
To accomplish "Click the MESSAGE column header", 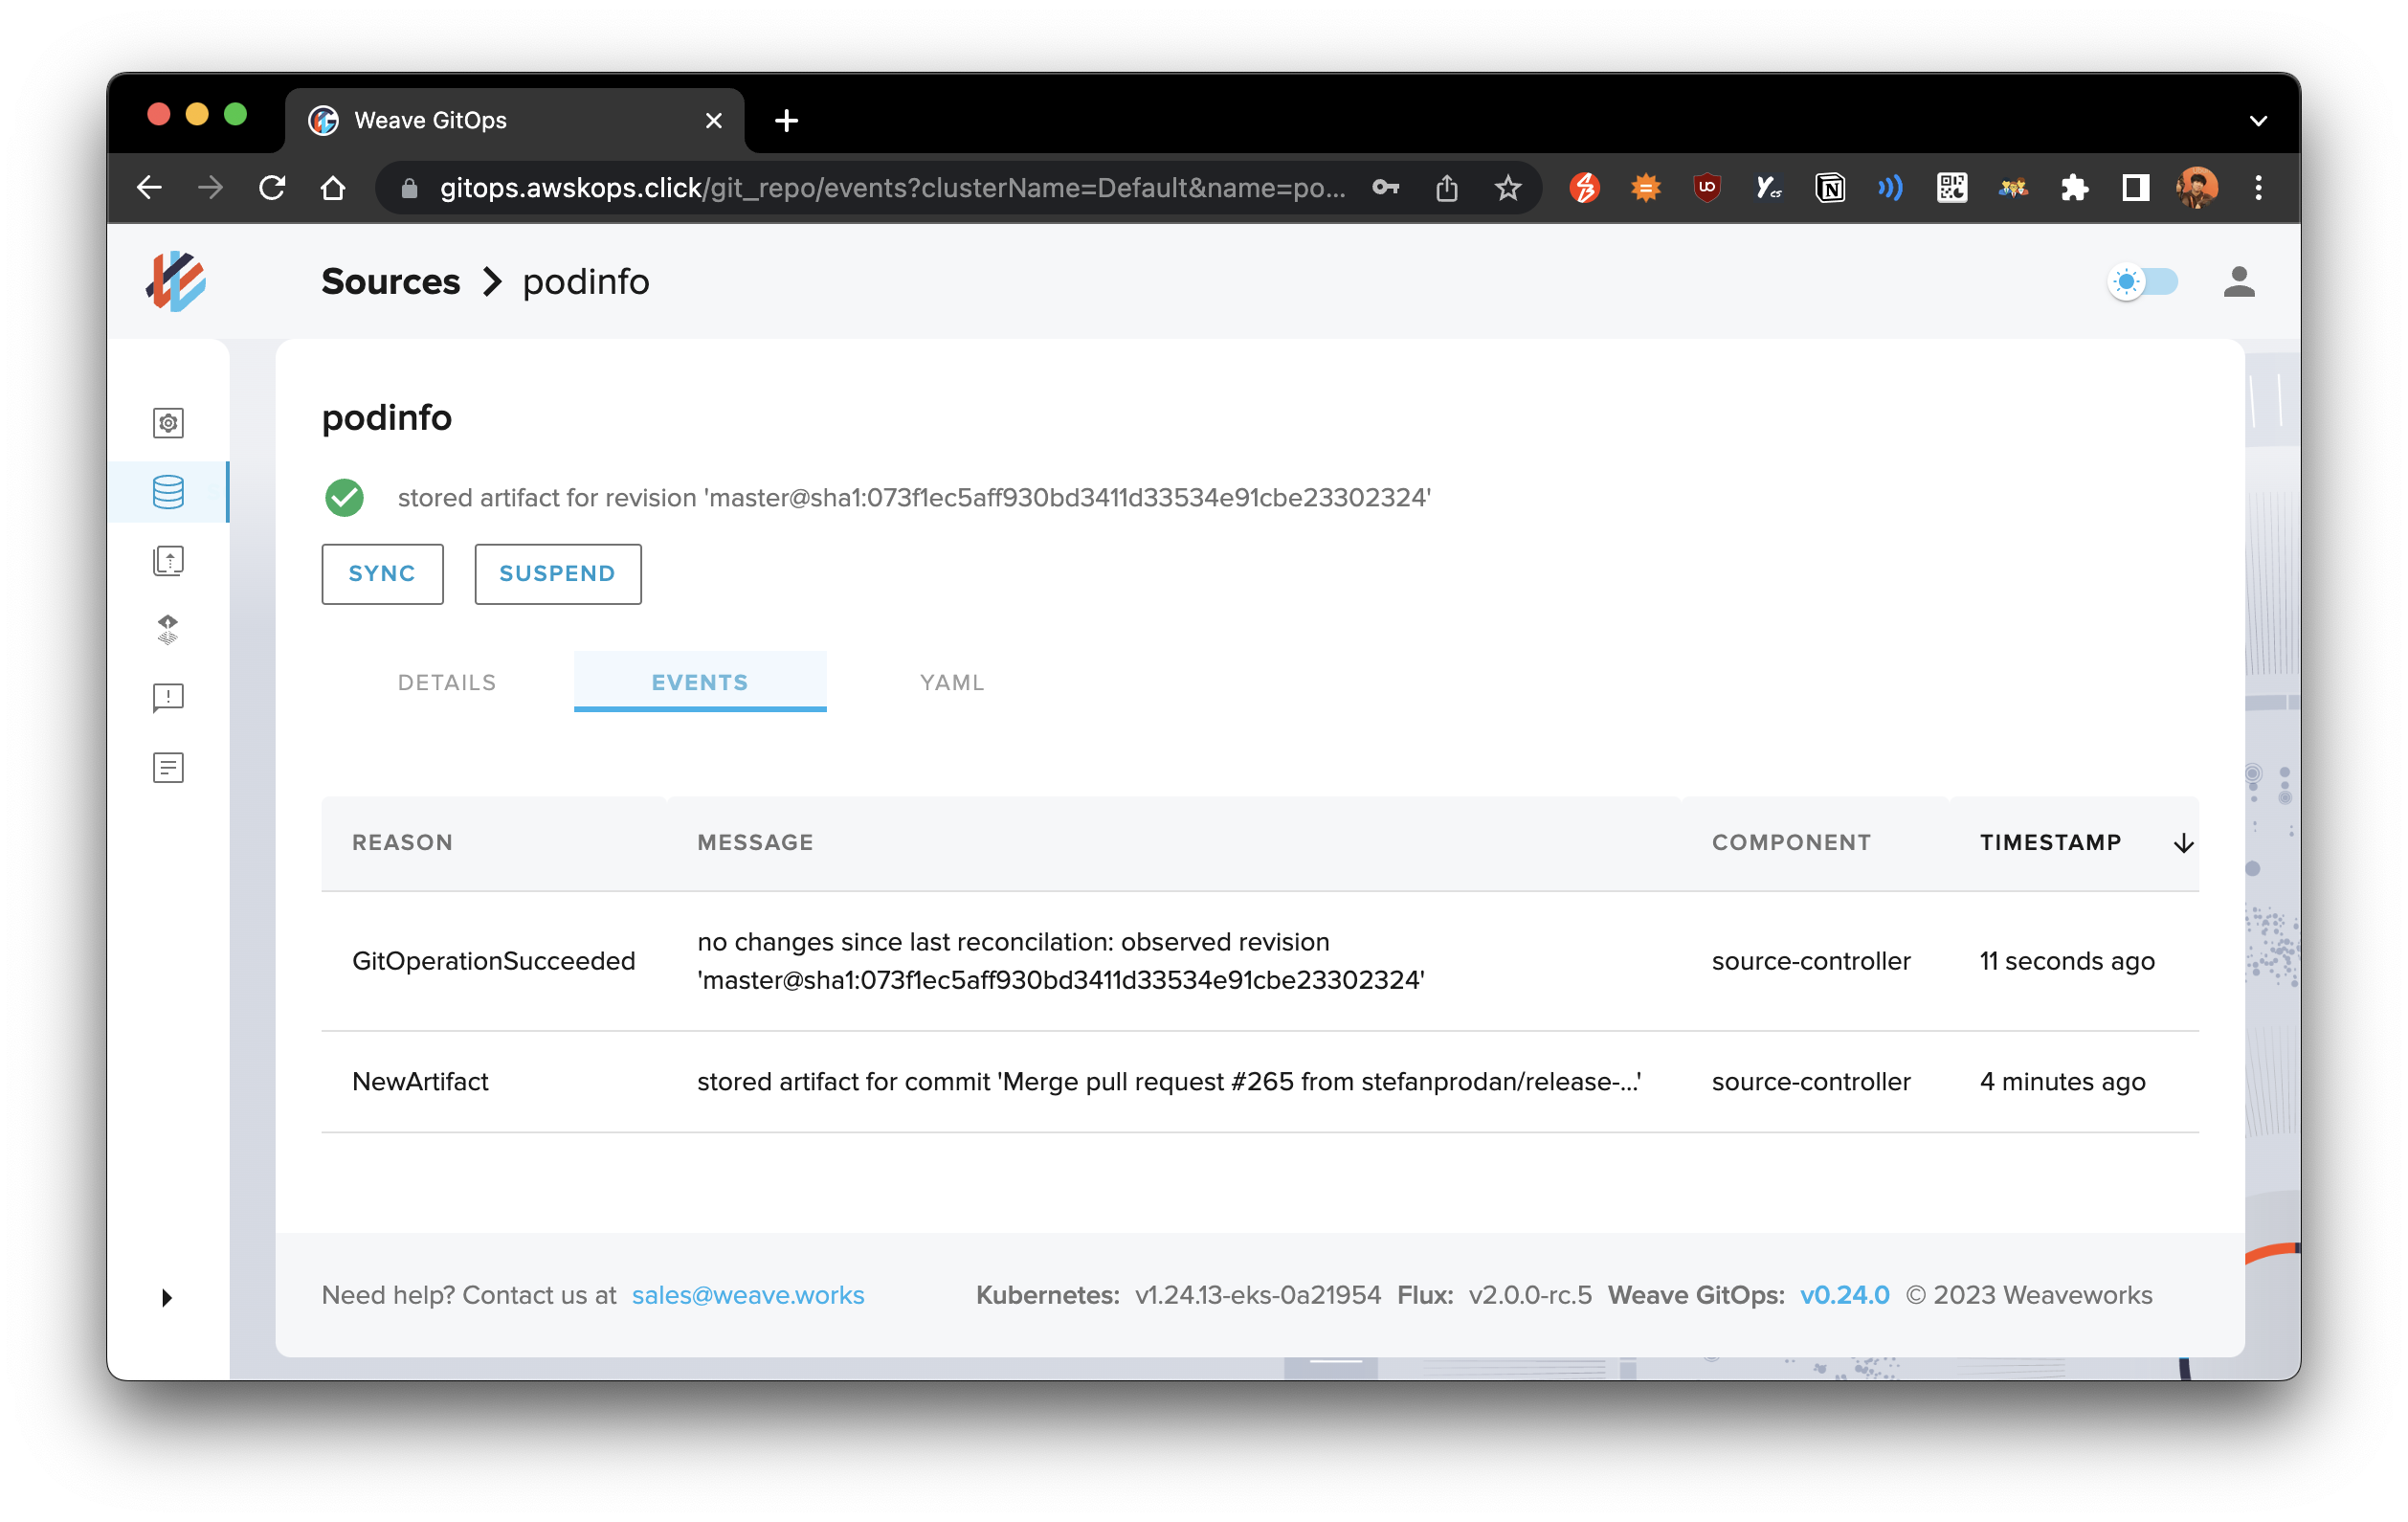I will point(755,842).
